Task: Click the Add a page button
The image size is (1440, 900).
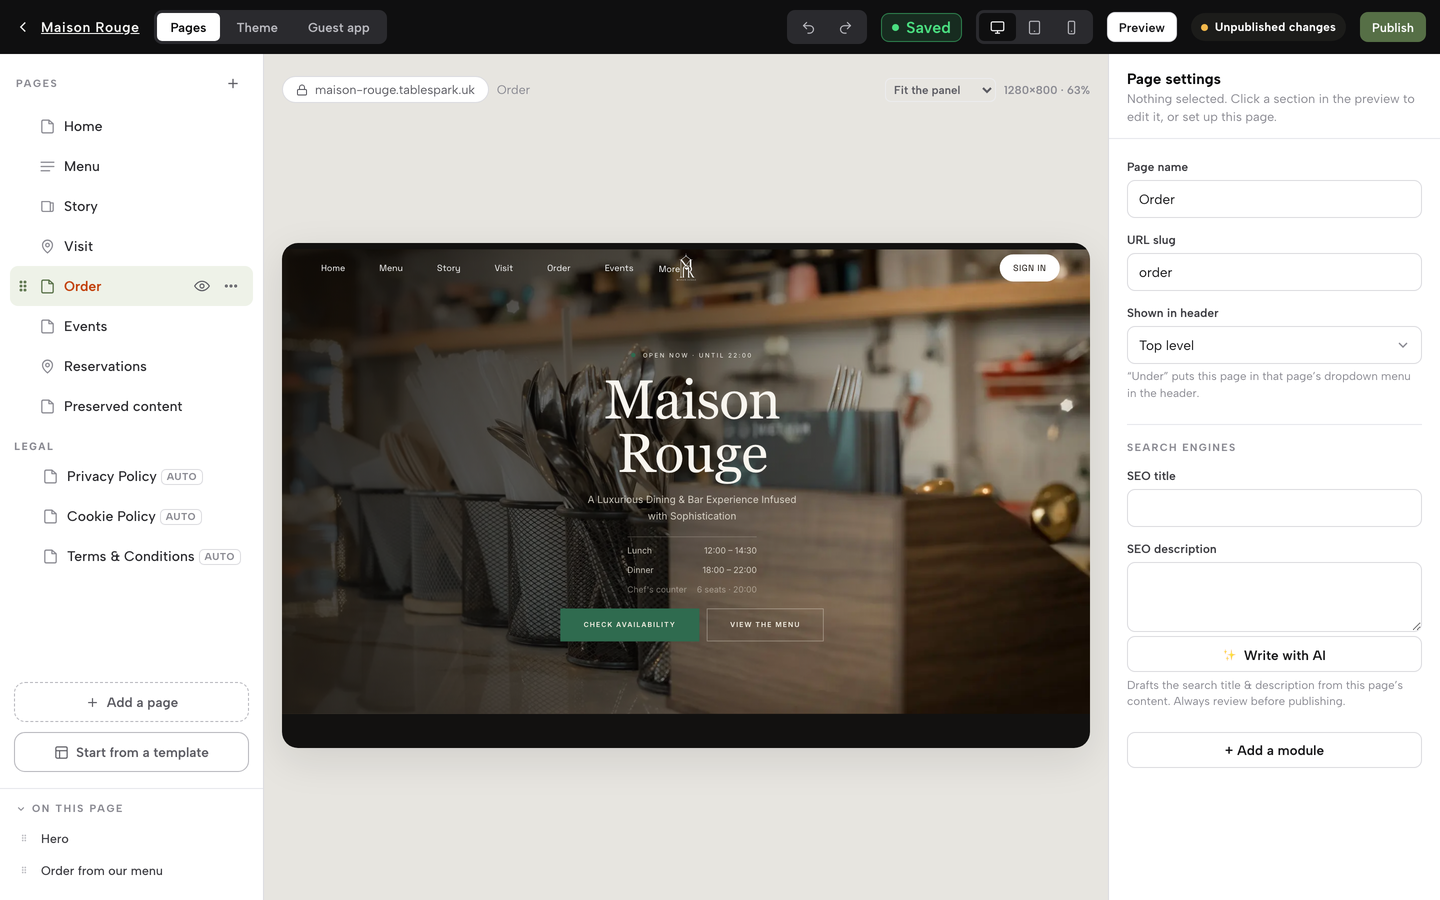Action: [131, 702]
